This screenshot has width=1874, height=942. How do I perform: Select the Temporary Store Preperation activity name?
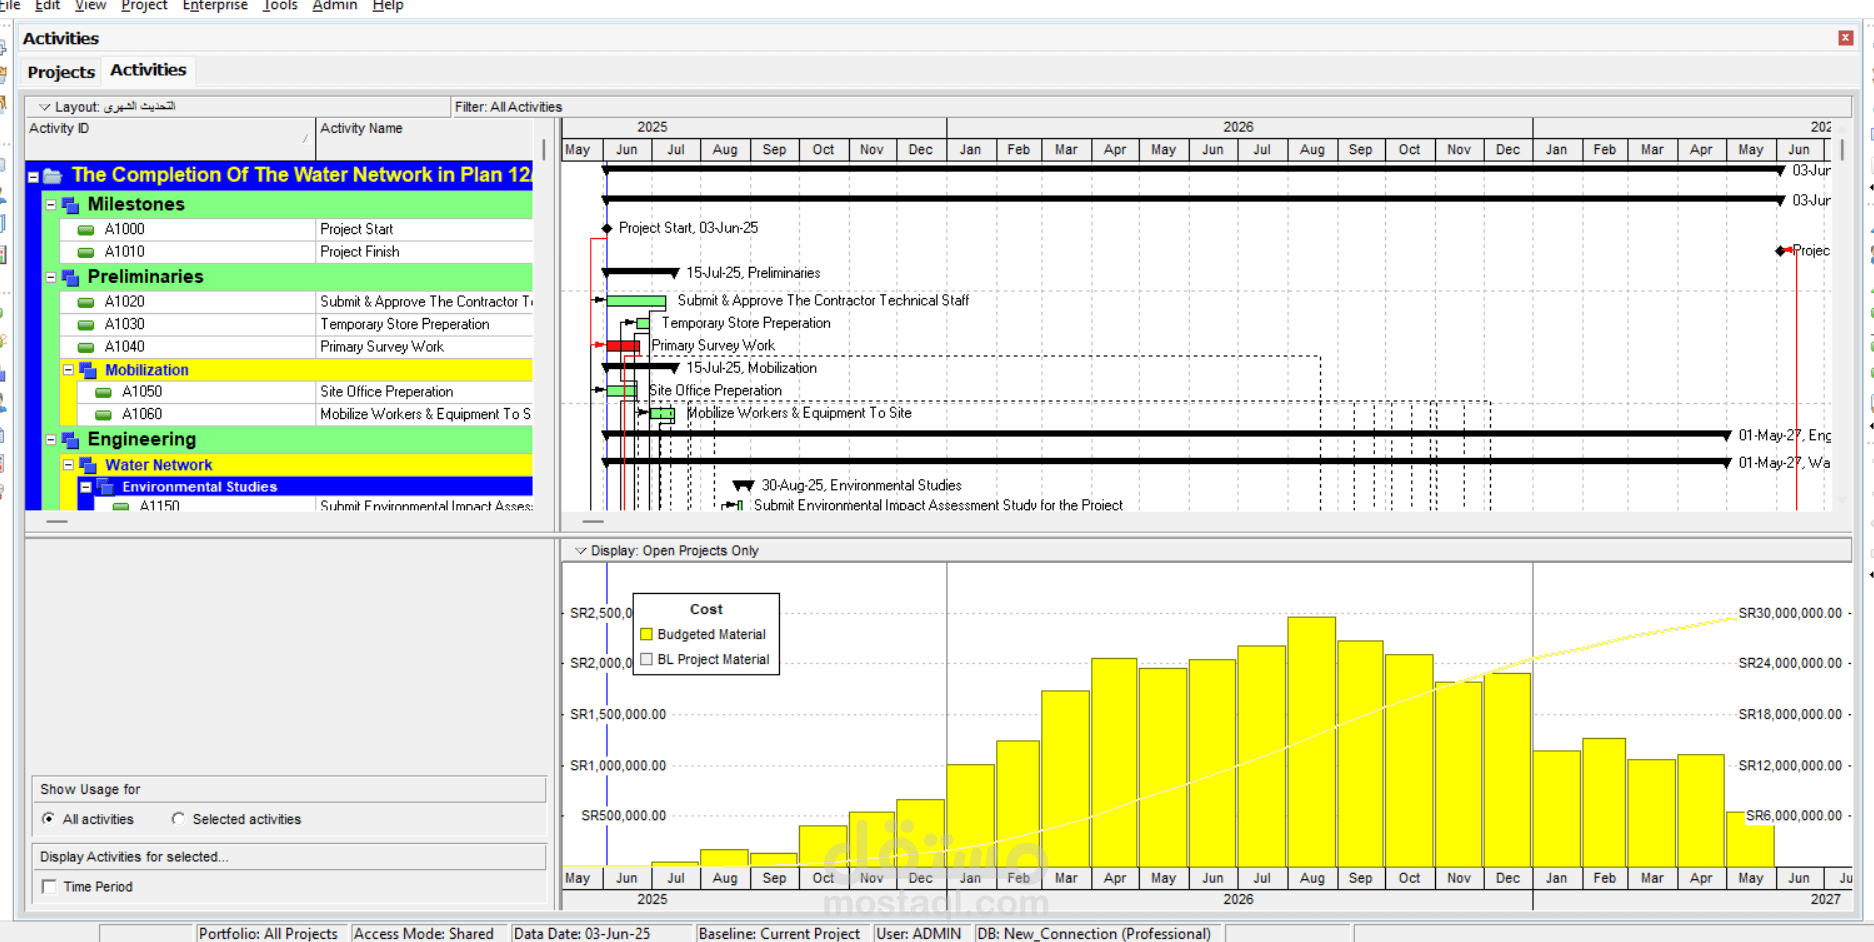(425, 324)
